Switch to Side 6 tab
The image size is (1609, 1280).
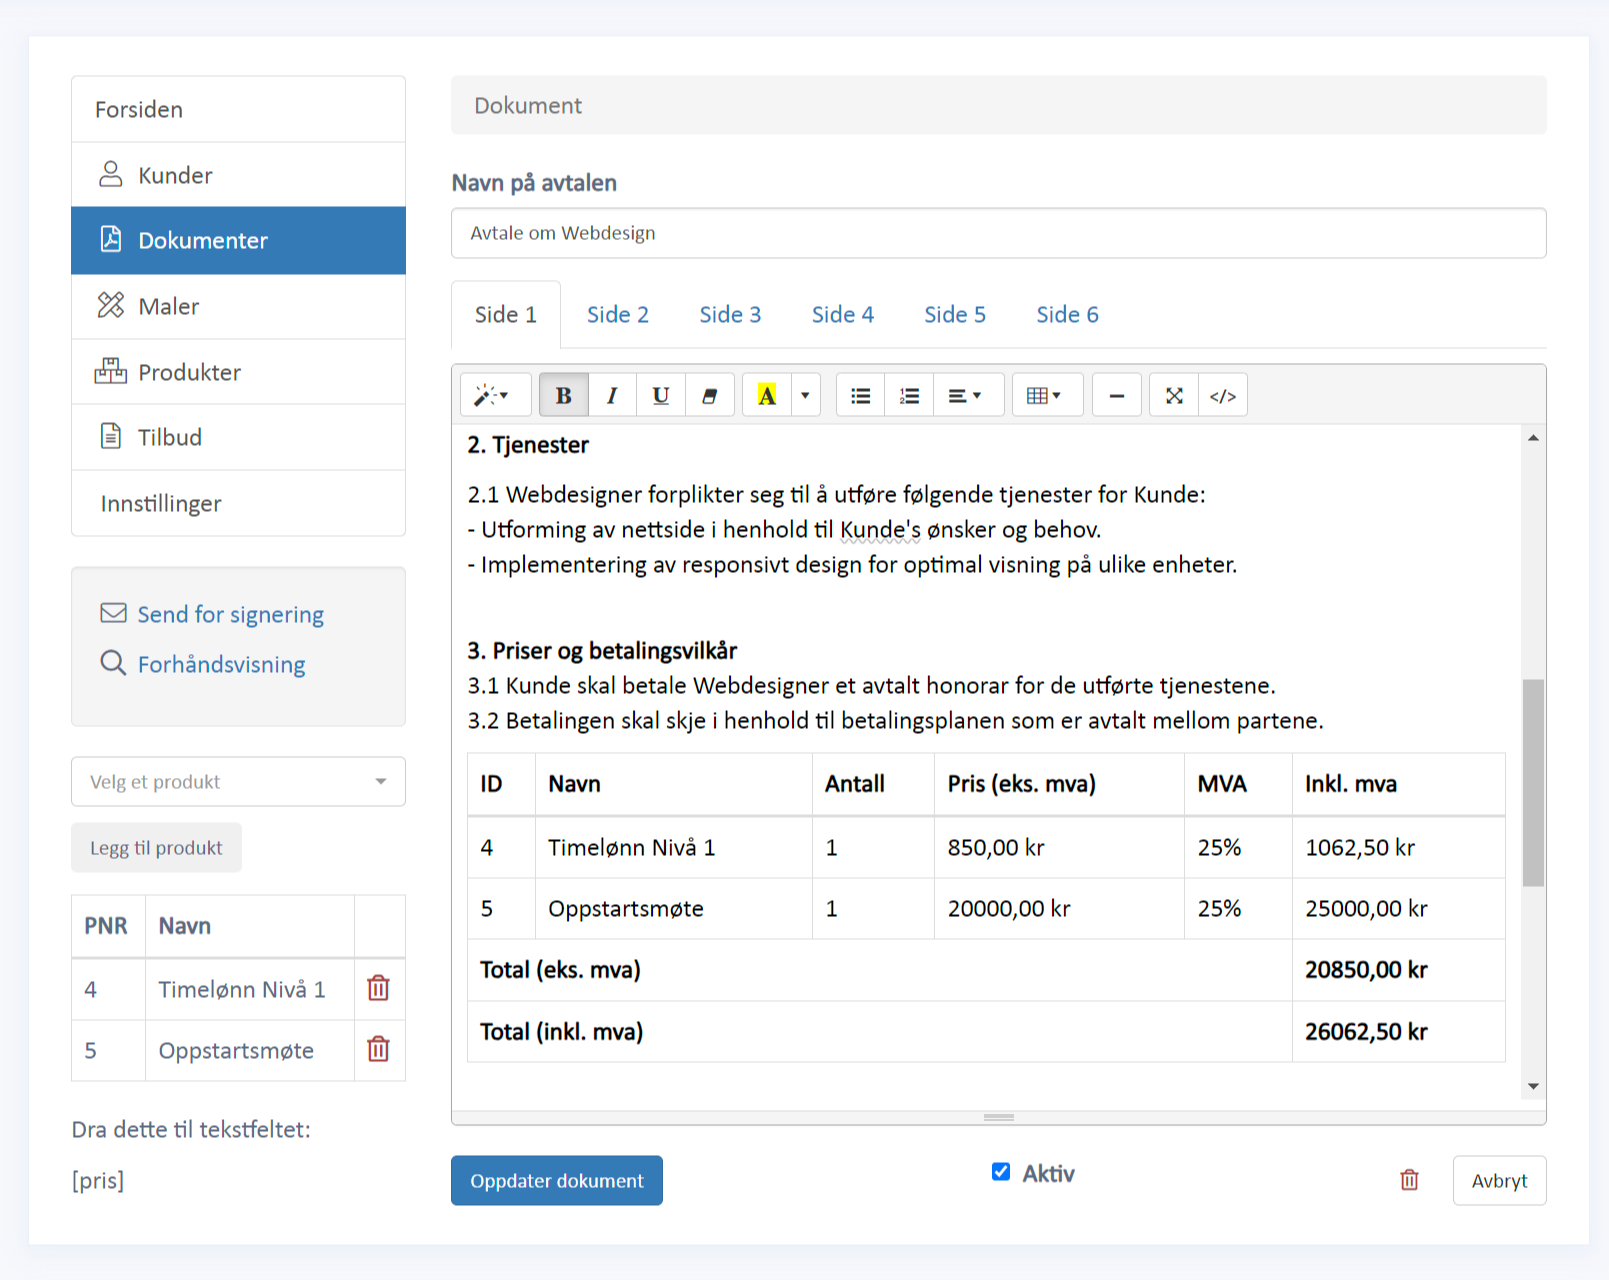point(1068,315)
